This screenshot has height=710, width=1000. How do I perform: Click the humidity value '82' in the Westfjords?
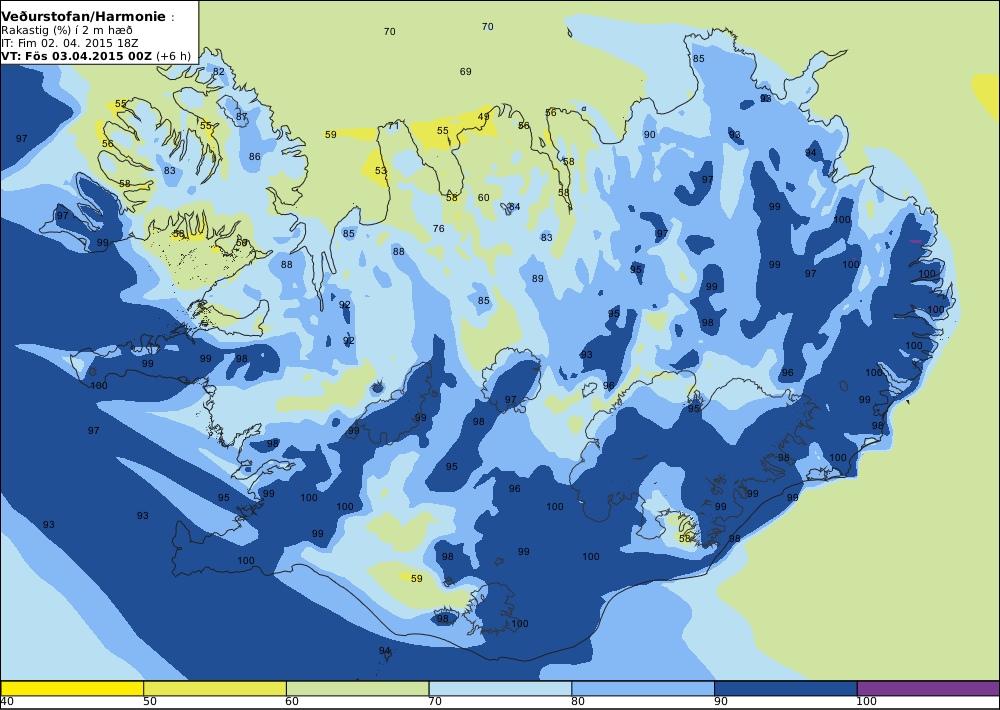[x=219, y=71]
